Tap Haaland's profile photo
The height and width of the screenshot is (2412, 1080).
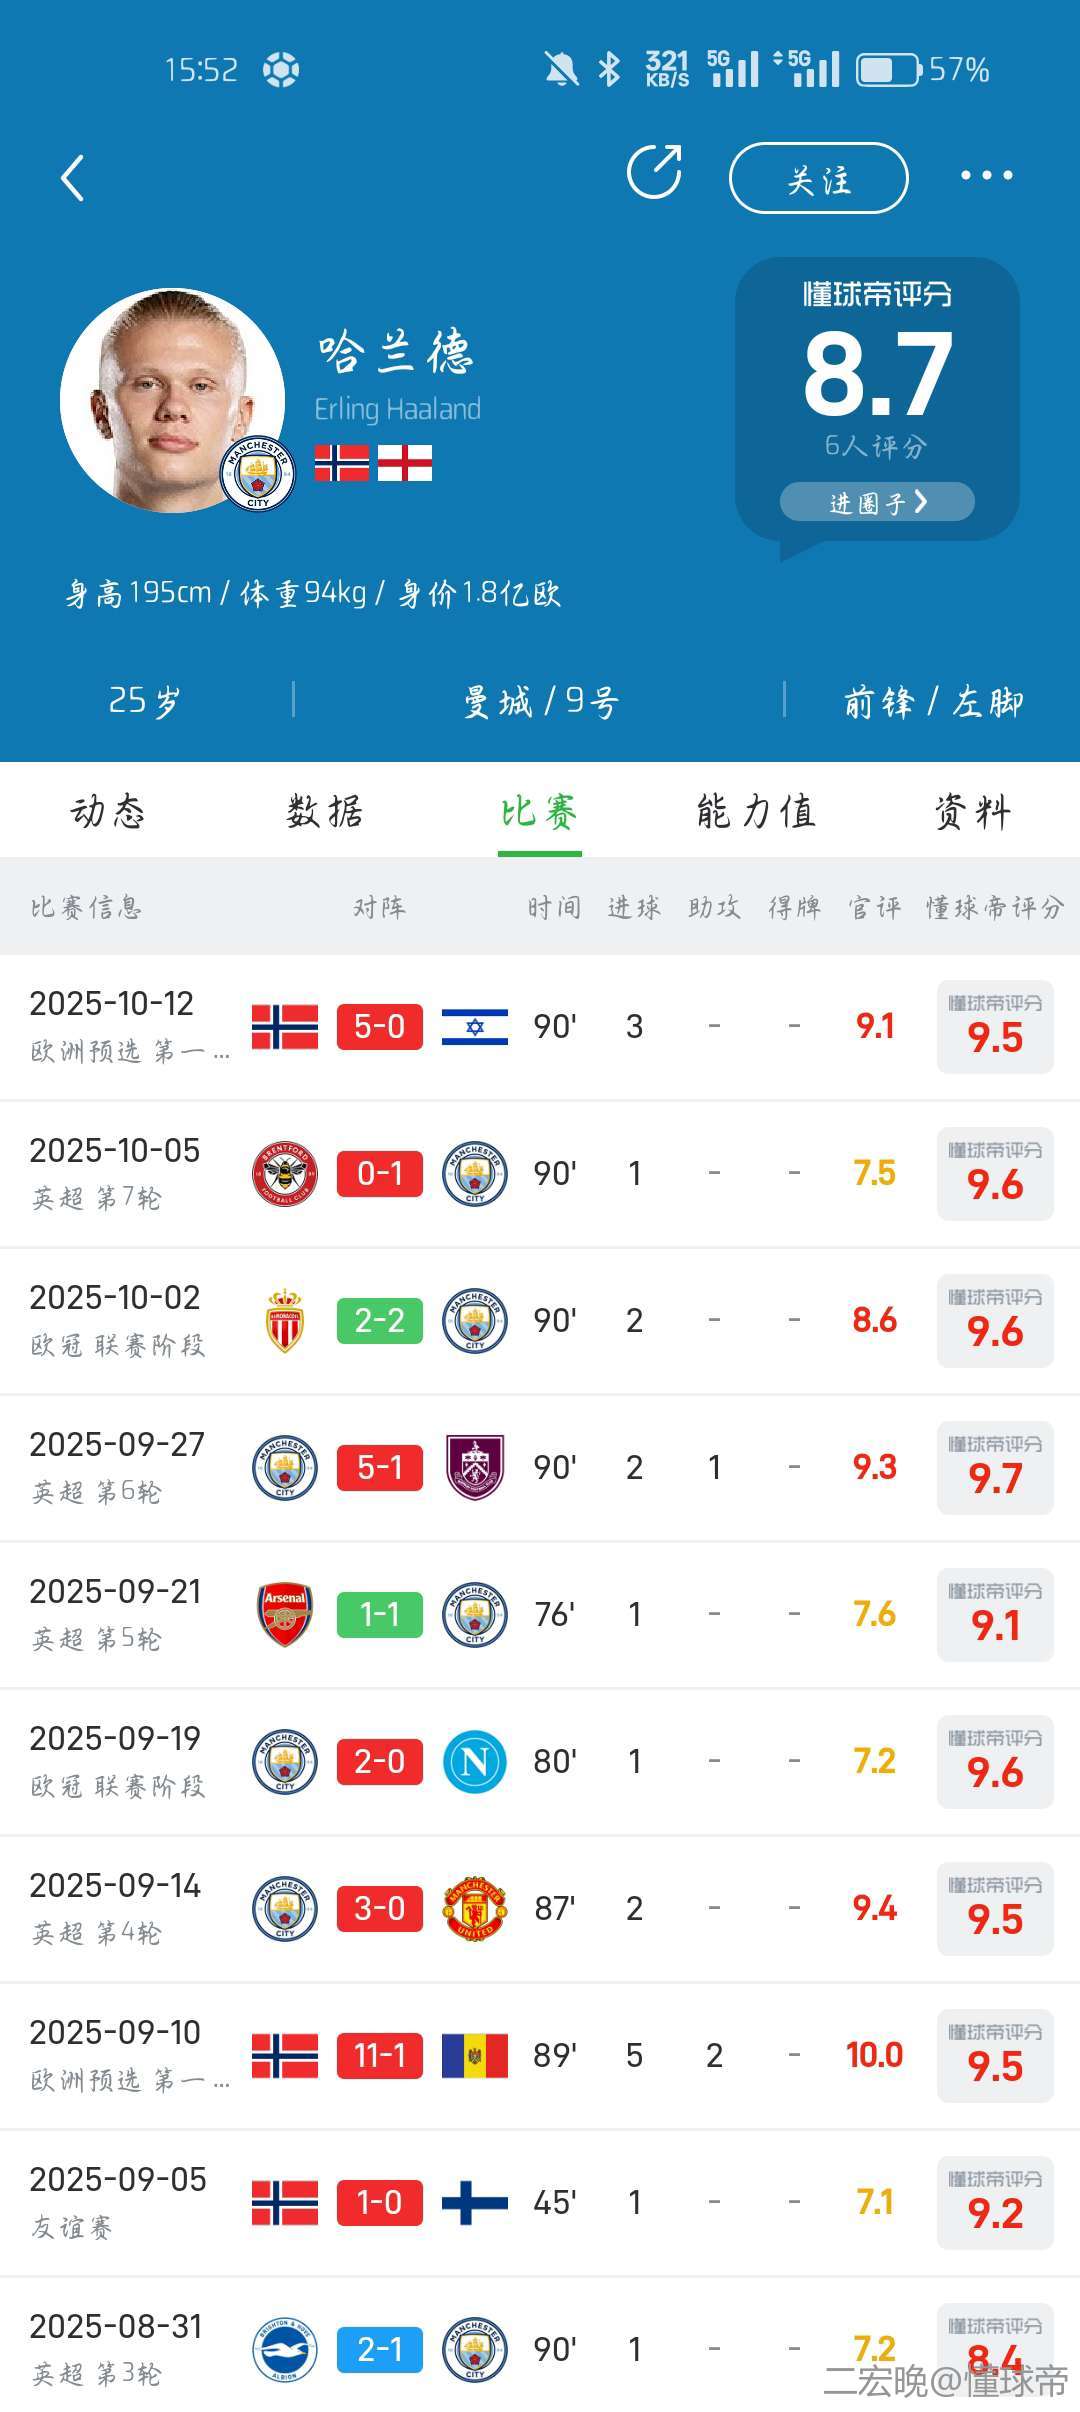[165, 395]
